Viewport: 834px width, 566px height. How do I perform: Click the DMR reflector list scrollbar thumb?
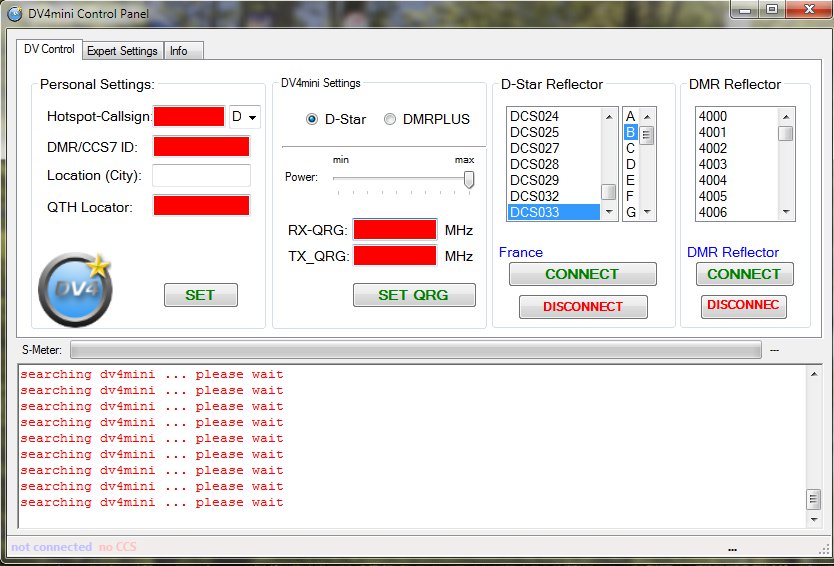point(786,133)
